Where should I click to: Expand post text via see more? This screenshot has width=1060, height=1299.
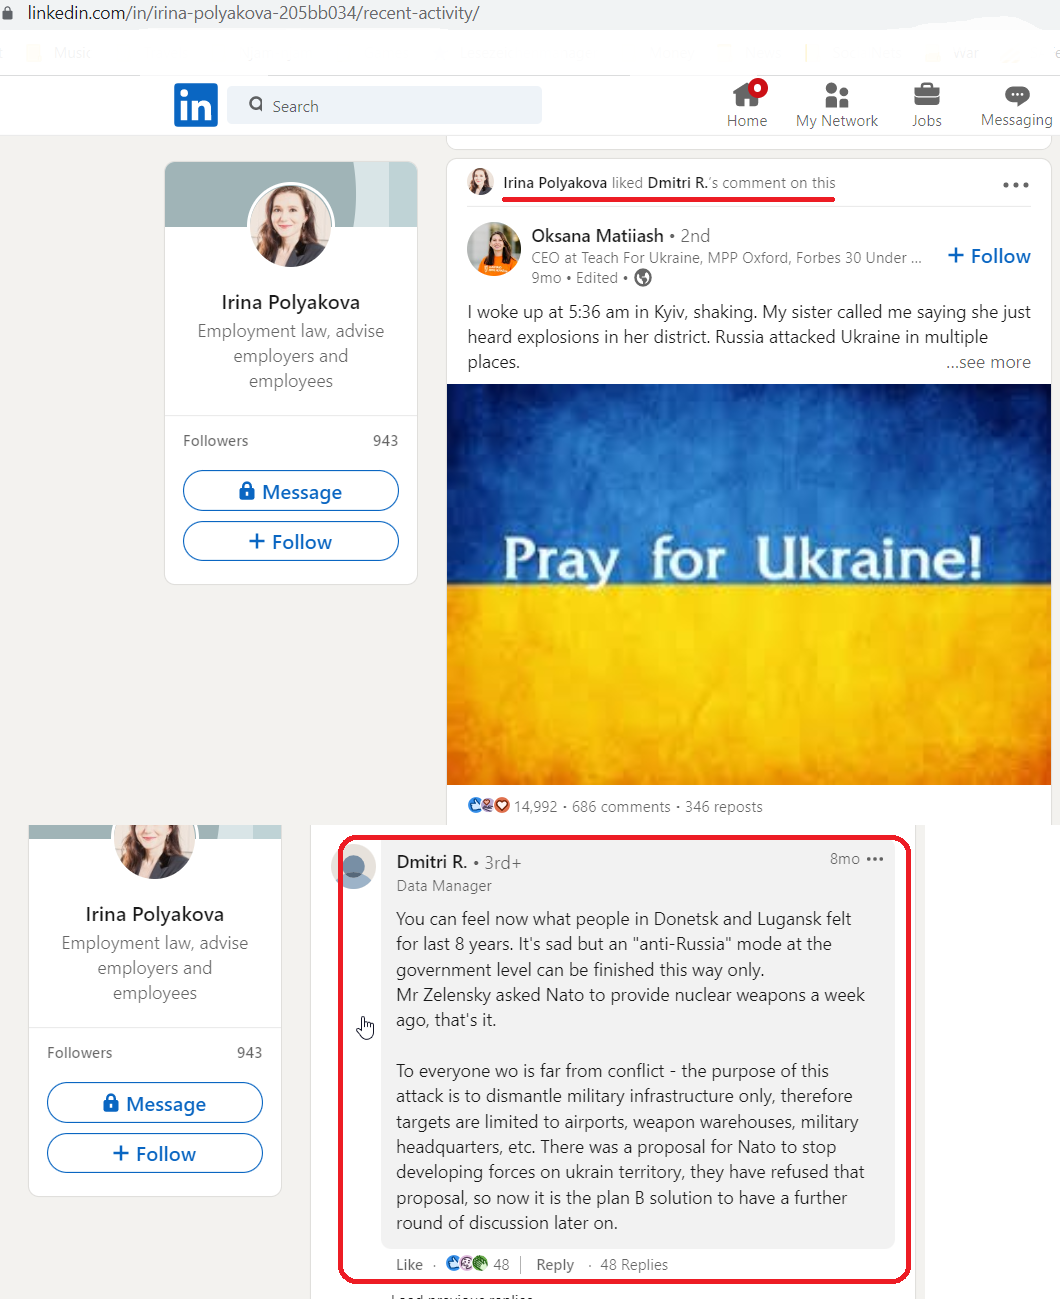(x=988, y=362)
